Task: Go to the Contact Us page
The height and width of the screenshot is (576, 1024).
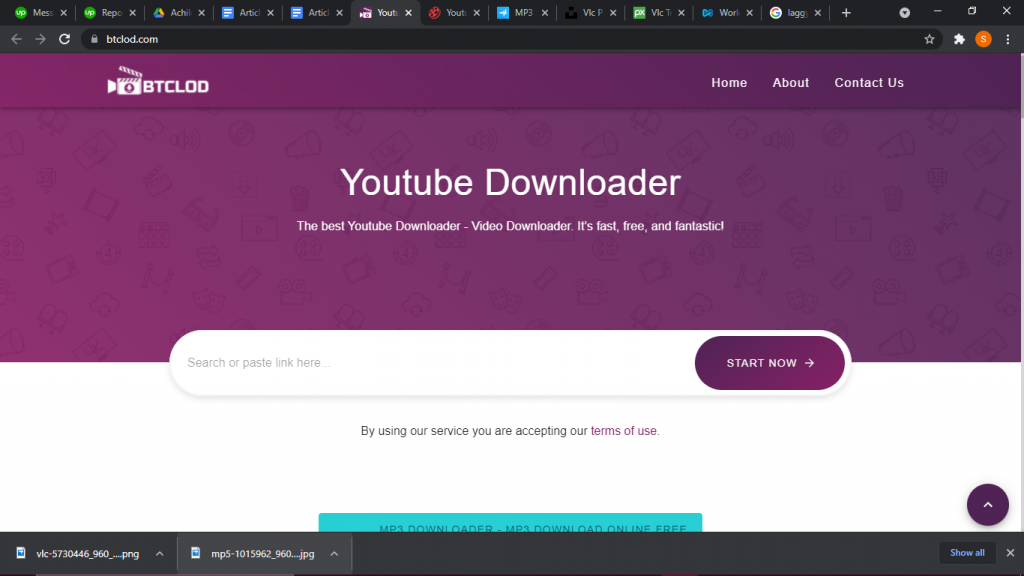Action: point(869,83)
